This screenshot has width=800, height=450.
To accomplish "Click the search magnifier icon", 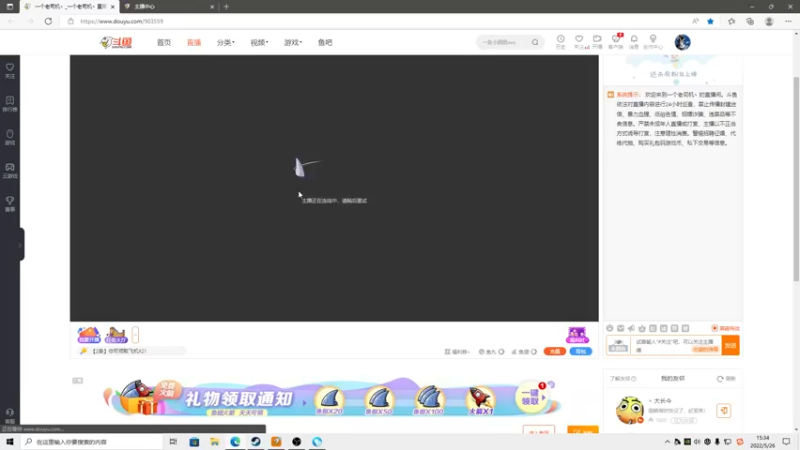I will tap(535, 42).
